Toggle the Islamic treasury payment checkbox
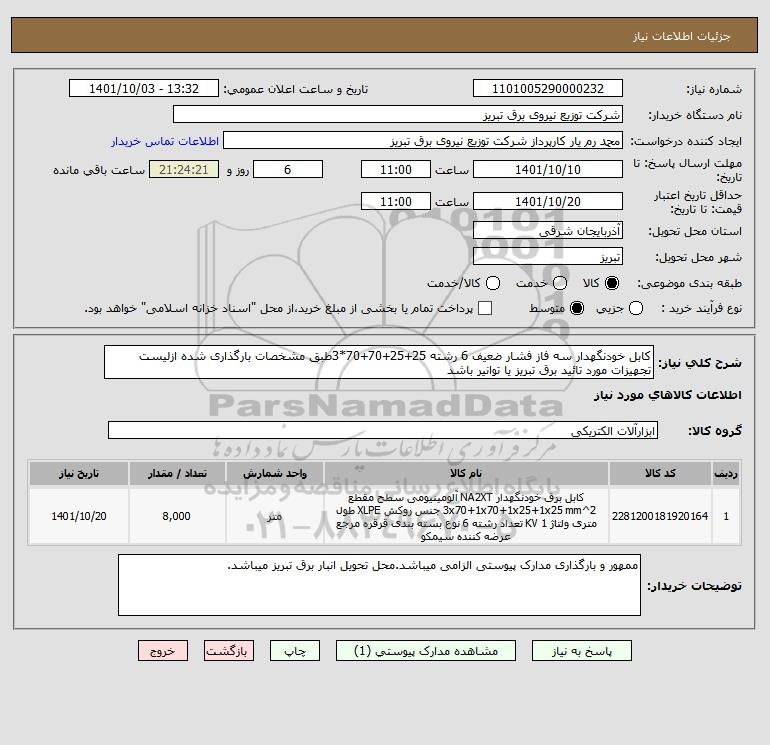This screenshot has height=745, width=770. (x=485, y=308)
